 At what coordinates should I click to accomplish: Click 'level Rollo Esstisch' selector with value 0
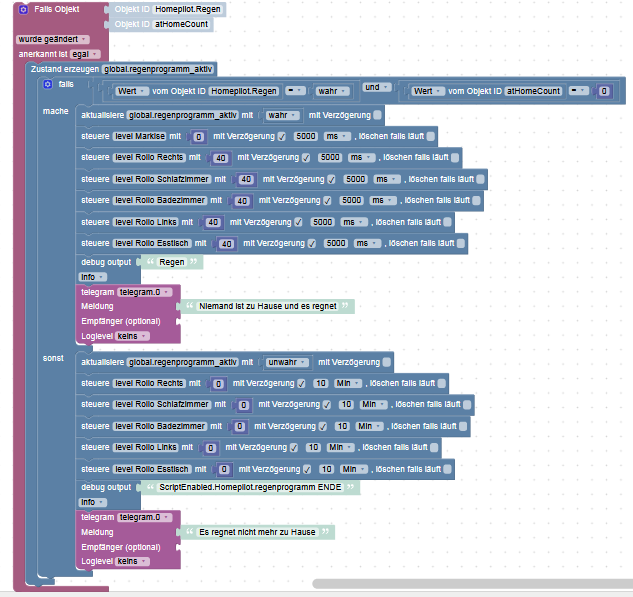click(152, 469)
